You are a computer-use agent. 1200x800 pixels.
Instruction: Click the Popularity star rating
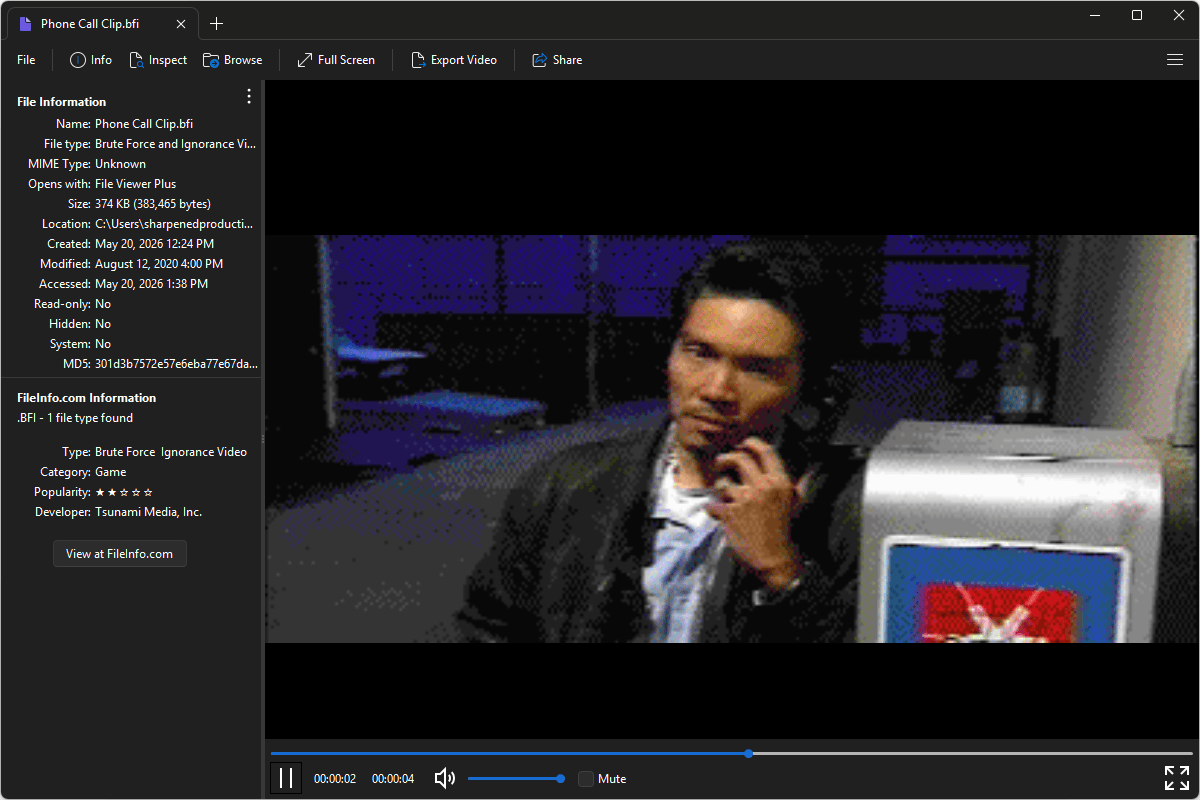click(124, 492)
